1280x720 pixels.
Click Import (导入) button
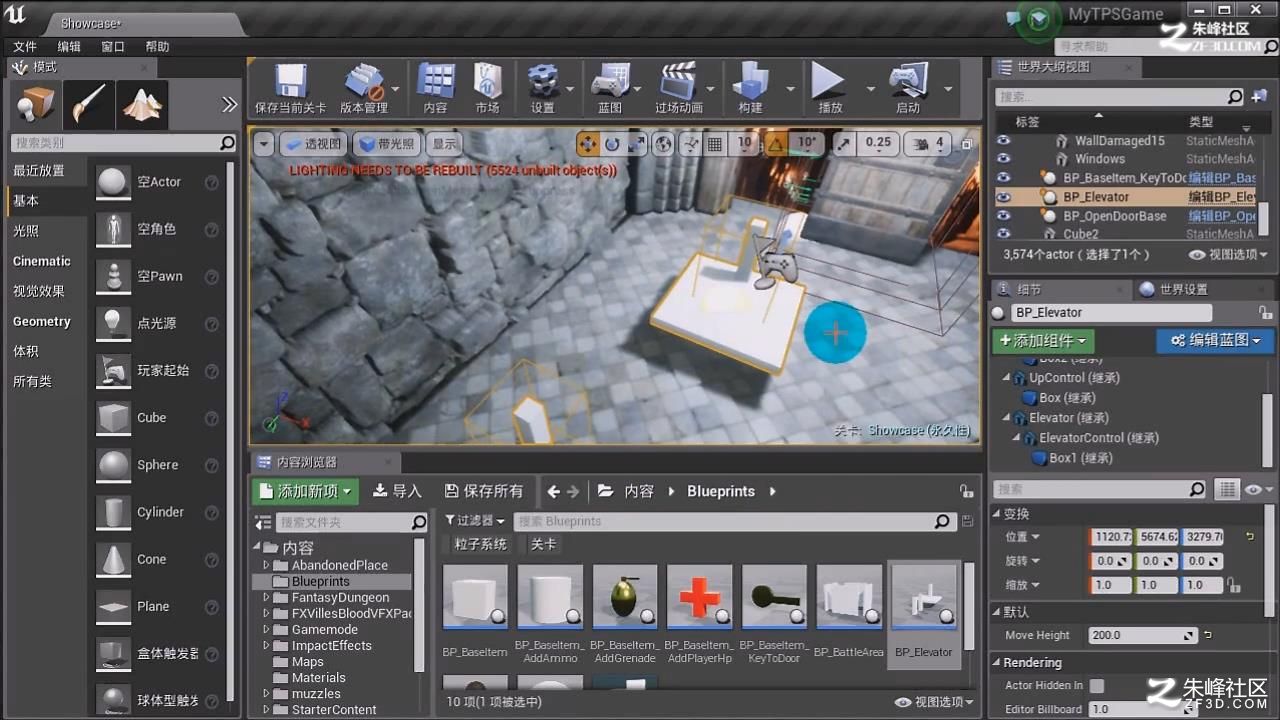click(397, 491)
